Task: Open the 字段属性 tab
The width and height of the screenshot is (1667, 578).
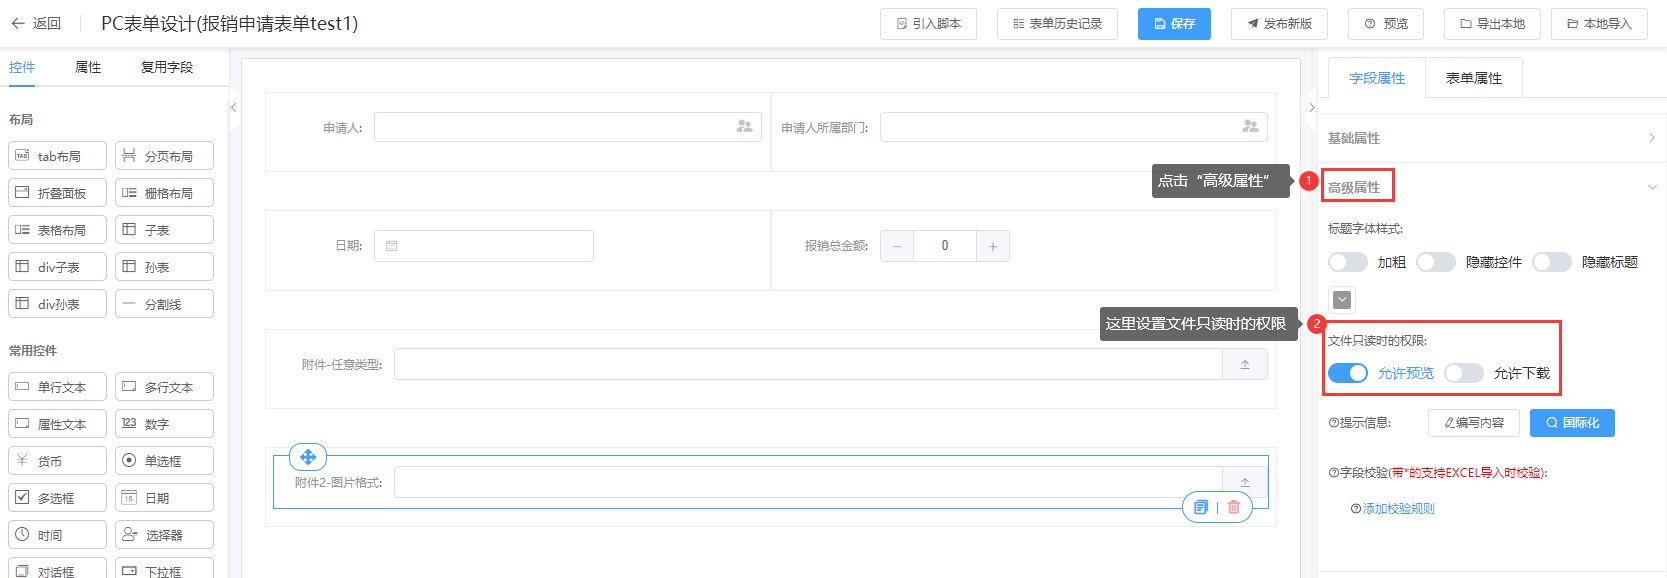Action: [1377, 78]
